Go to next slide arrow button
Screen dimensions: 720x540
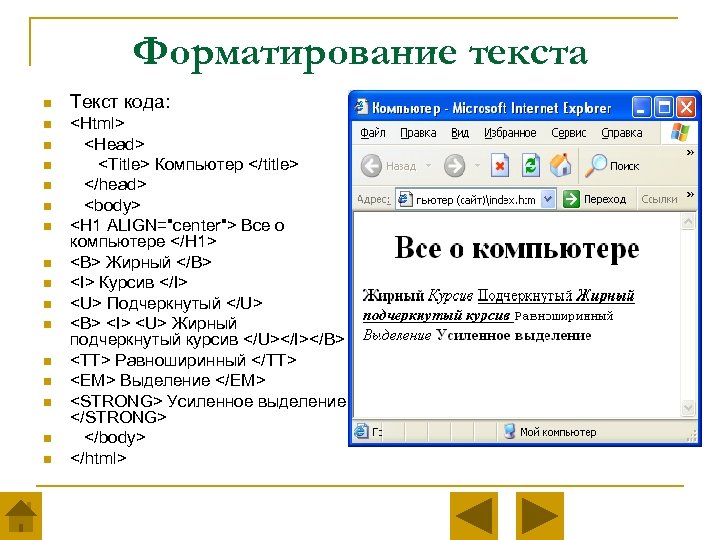tap(540, 516)
